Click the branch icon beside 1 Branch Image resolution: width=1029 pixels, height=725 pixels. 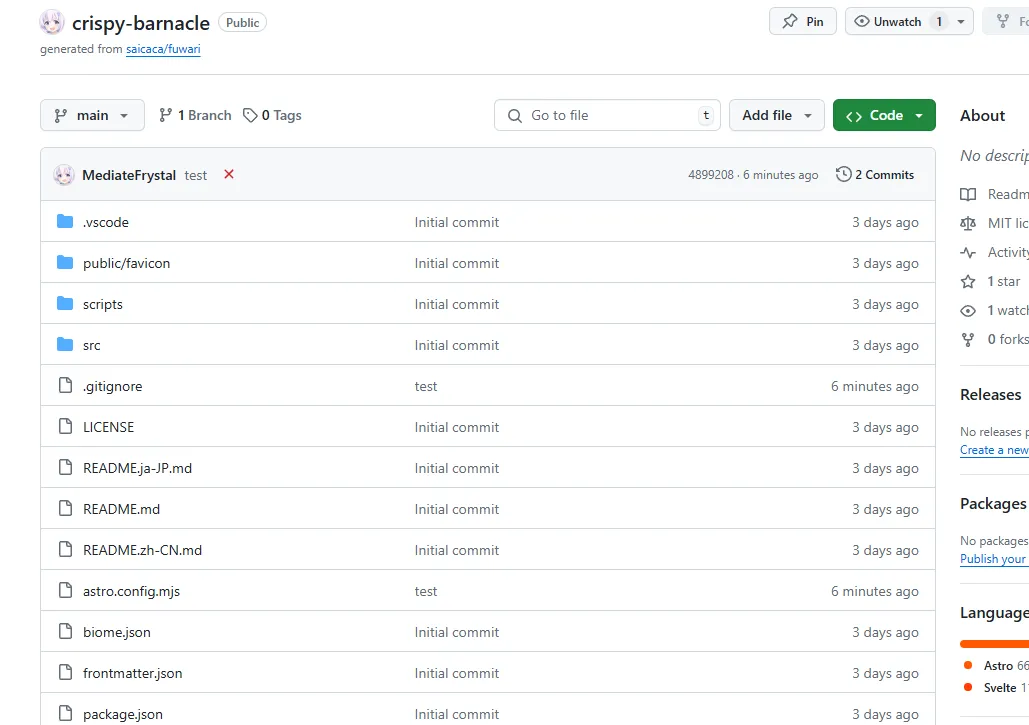166,115
